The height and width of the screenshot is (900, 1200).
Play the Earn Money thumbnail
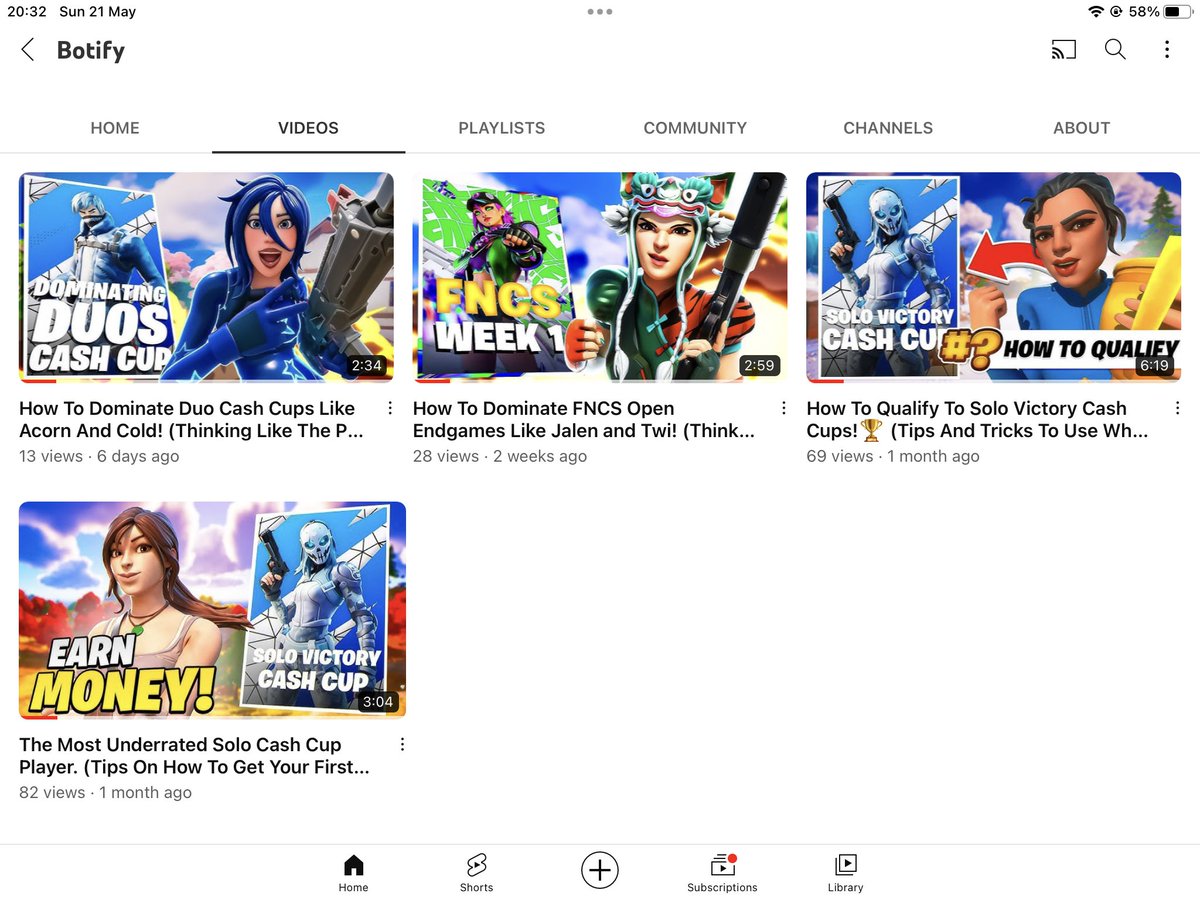pos(212,610)
